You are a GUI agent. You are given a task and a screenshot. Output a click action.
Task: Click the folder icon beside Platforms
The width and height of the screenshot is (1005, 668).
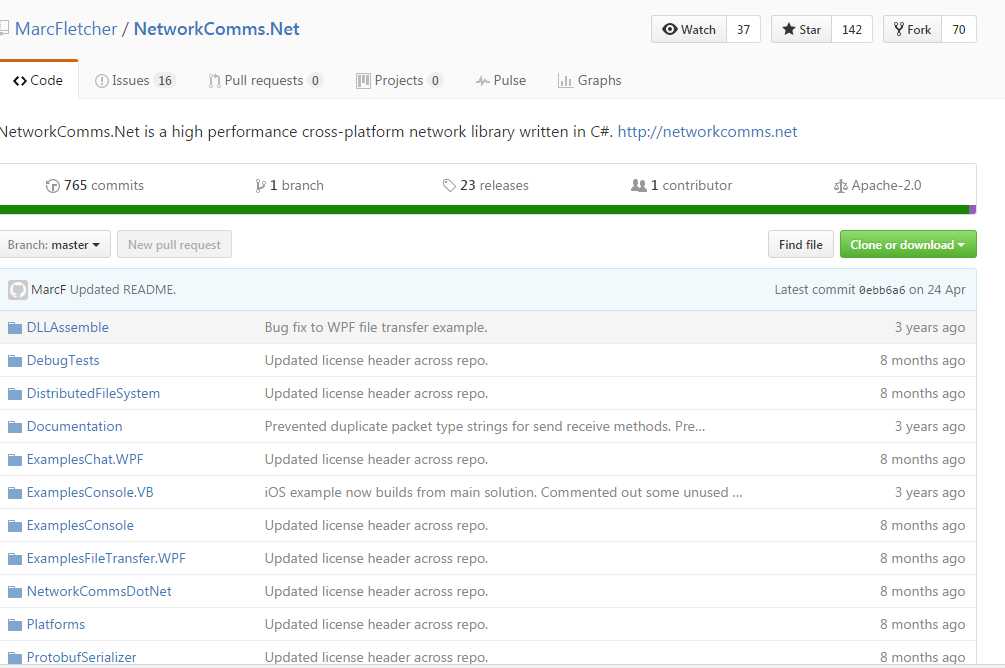click(15, 625)
